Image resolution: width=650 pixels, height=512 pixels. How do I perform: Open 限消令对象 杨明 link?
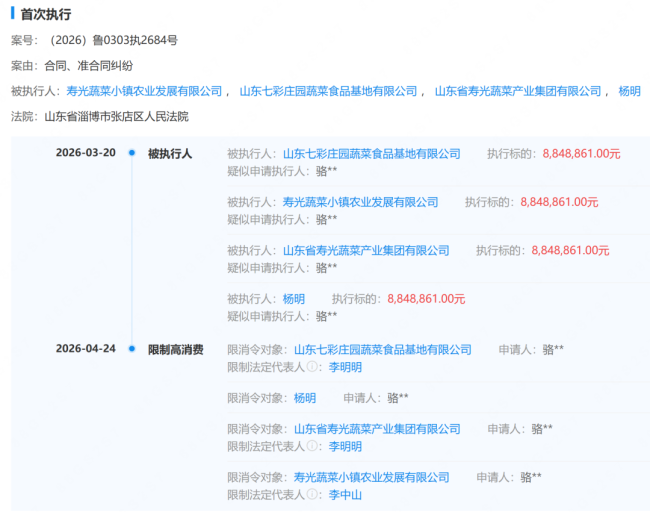click(305, 398)
